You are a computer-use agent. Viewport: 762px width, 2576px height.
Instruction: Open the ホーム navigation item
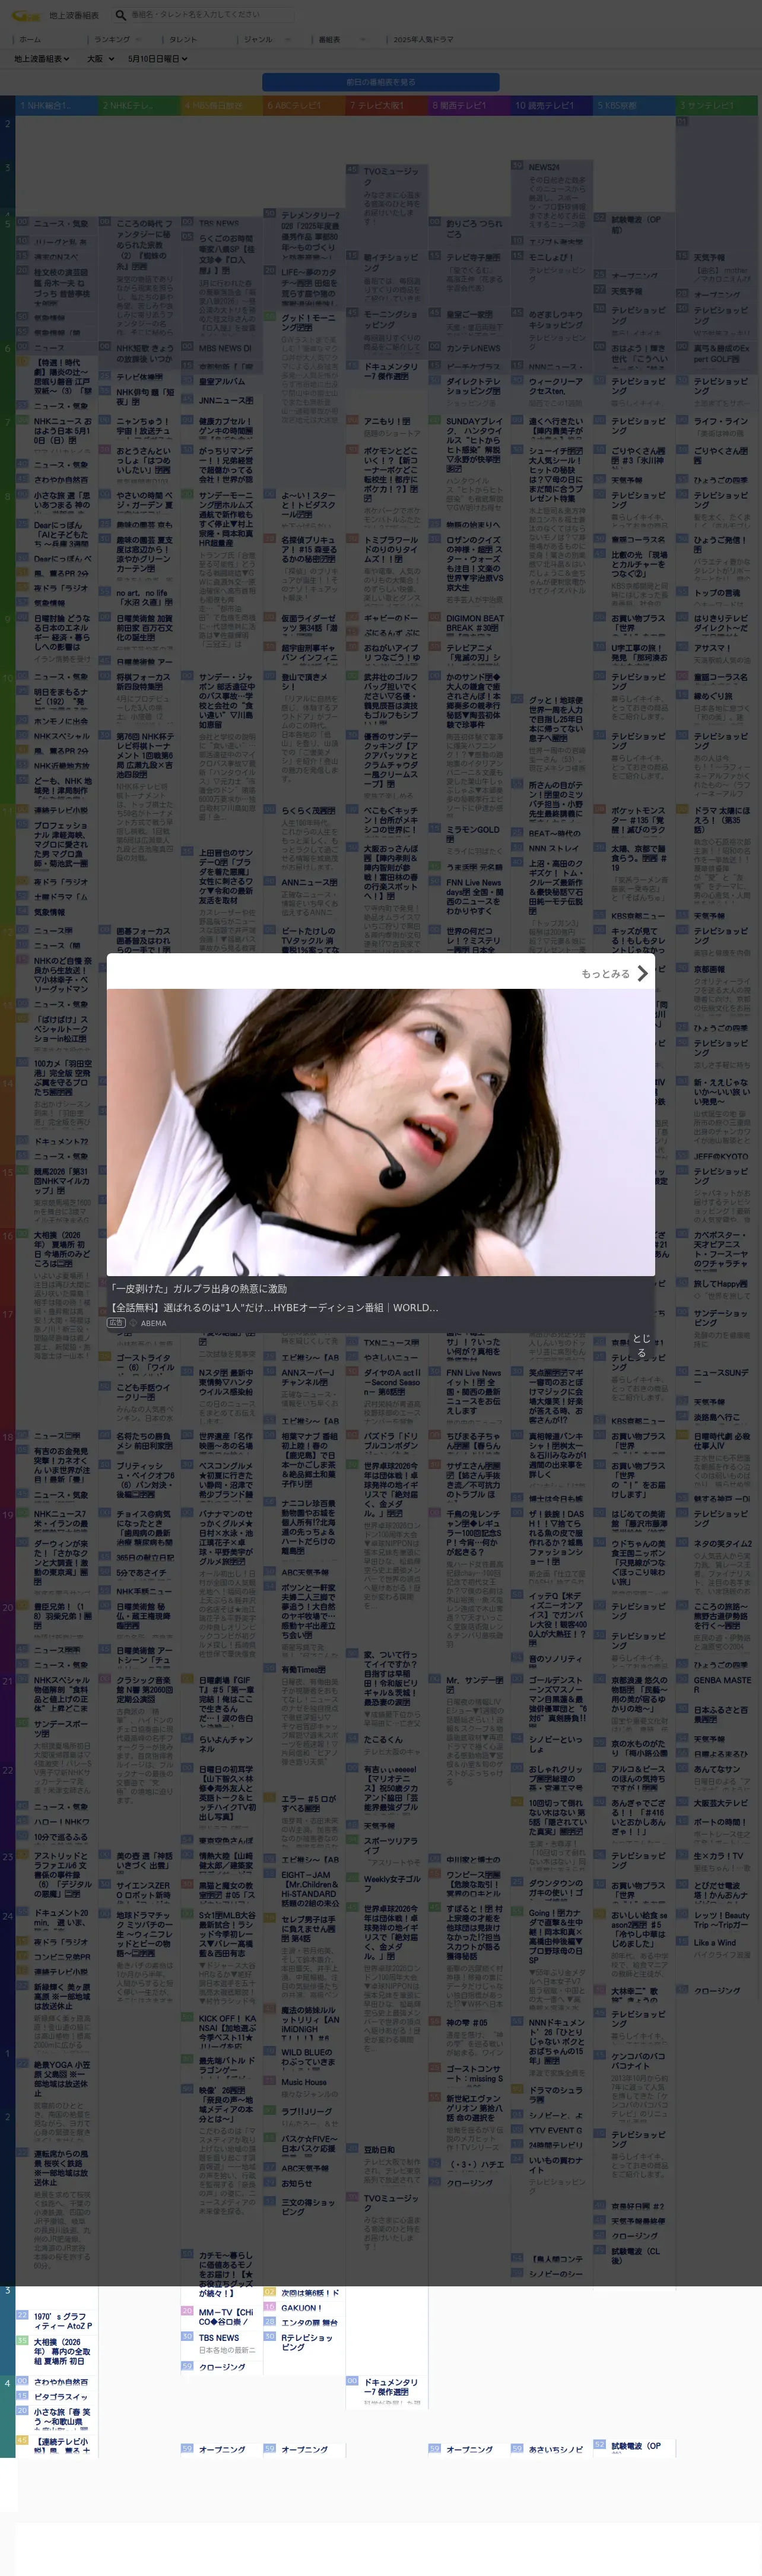[x=30, y=40]
